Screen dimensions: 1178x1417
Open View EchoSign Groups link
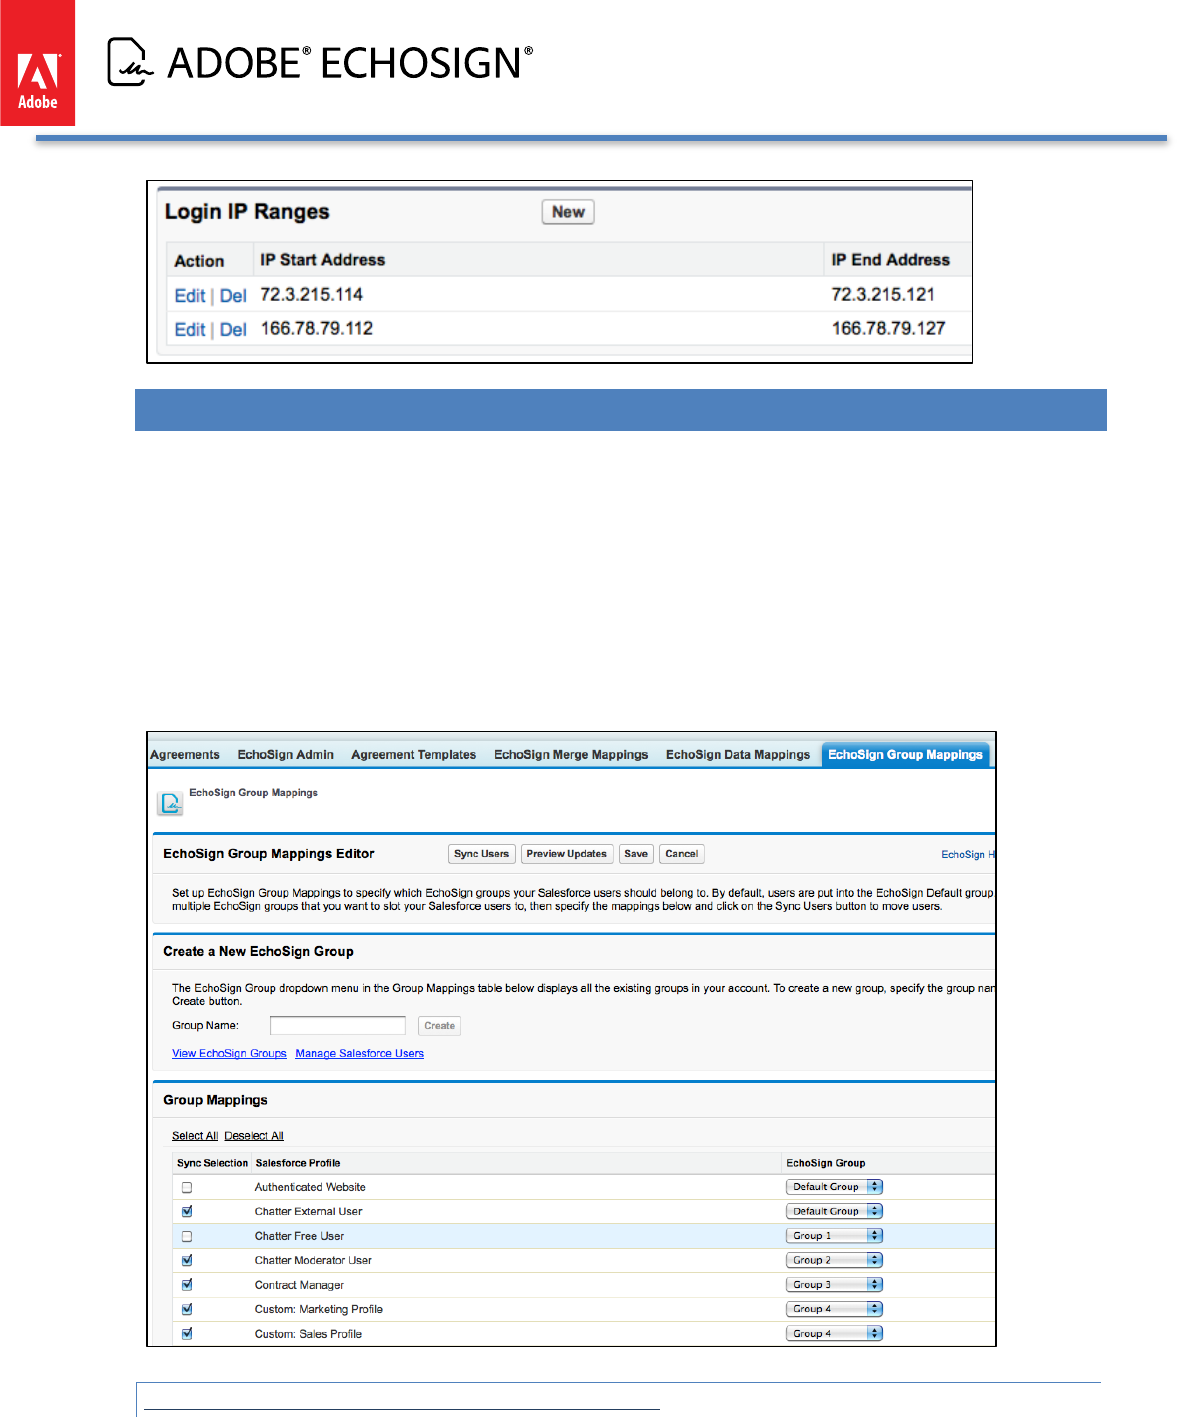pyautogui.click(x=229, y=1054)
